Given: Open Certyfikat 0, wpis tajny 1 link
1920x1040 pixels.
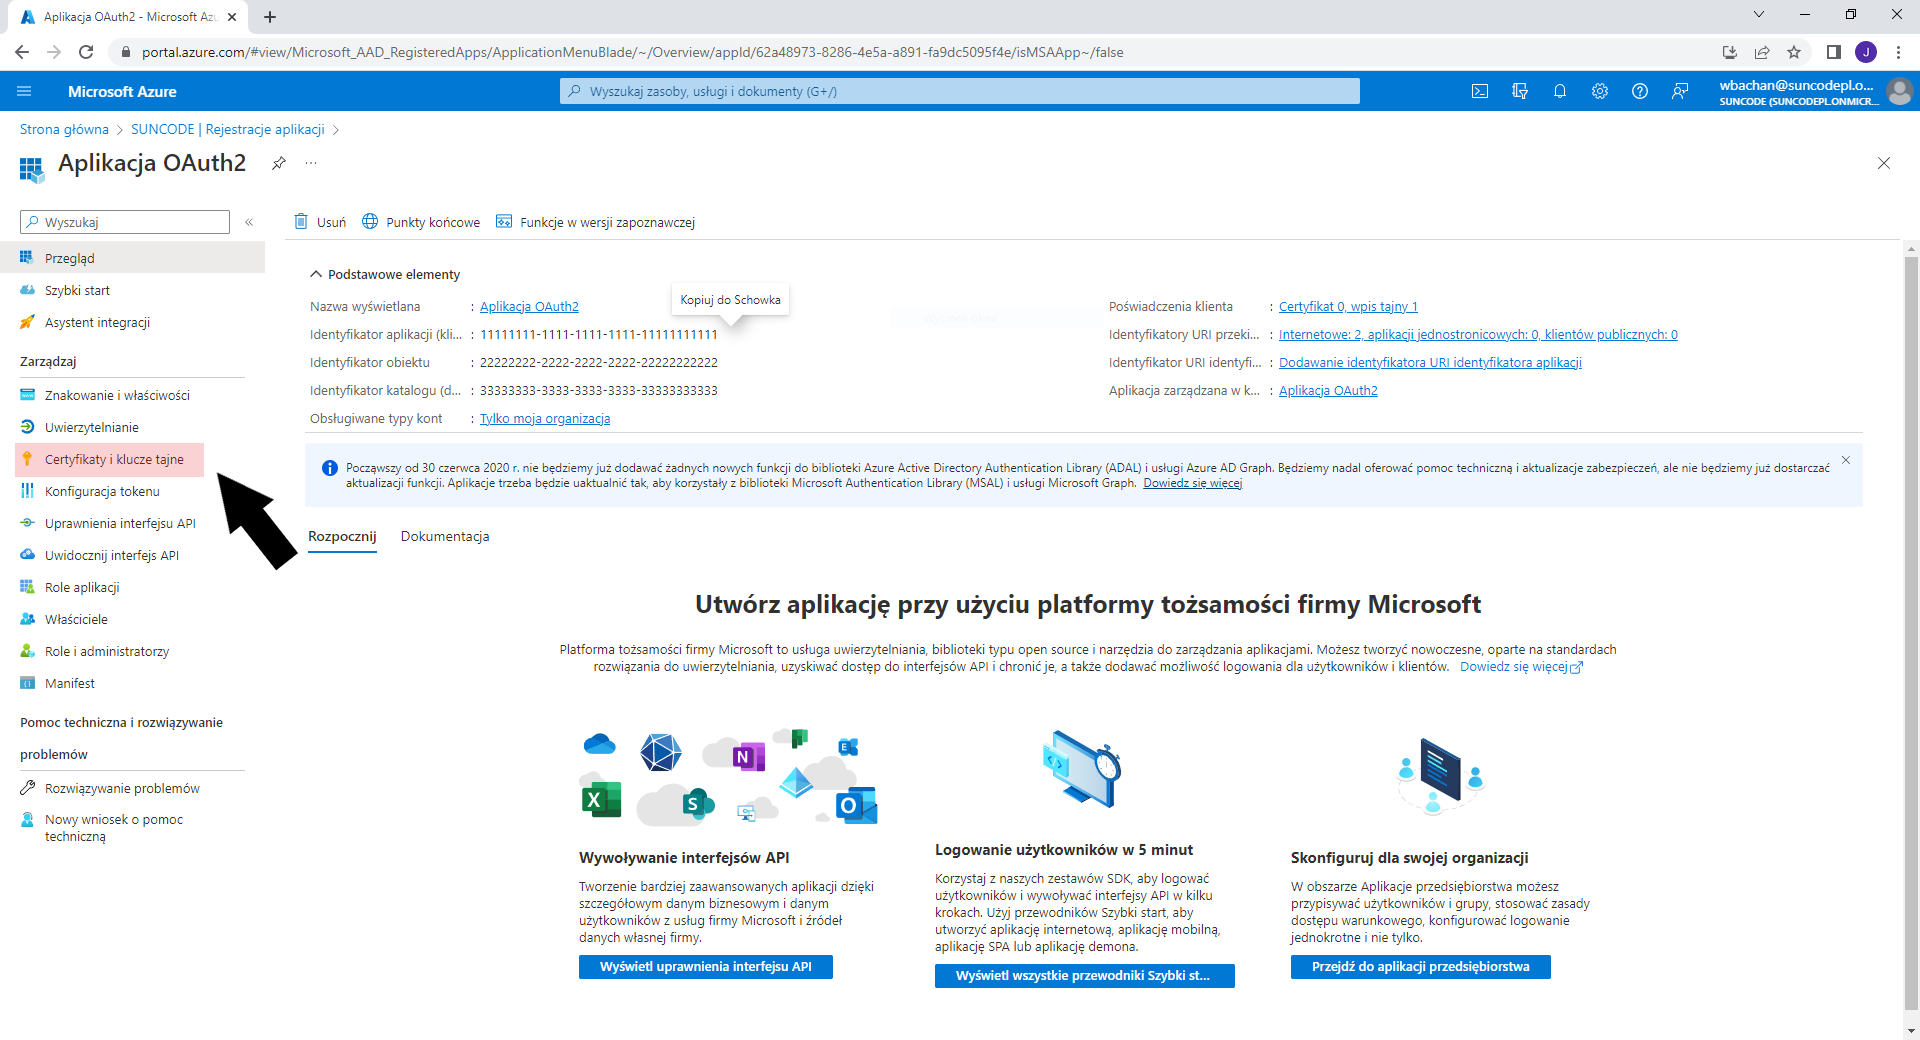Looking at the screenshot, I should (1348, 306).
